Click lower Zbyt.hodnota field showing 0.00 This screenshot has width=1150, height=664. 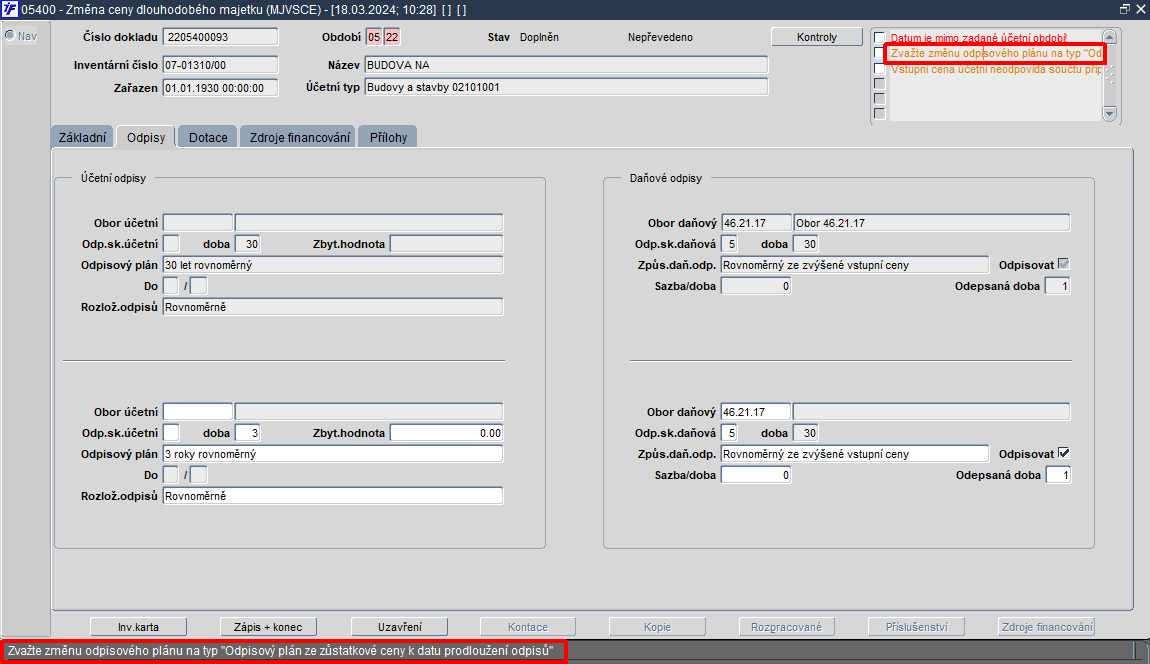(x=447, y=433)
